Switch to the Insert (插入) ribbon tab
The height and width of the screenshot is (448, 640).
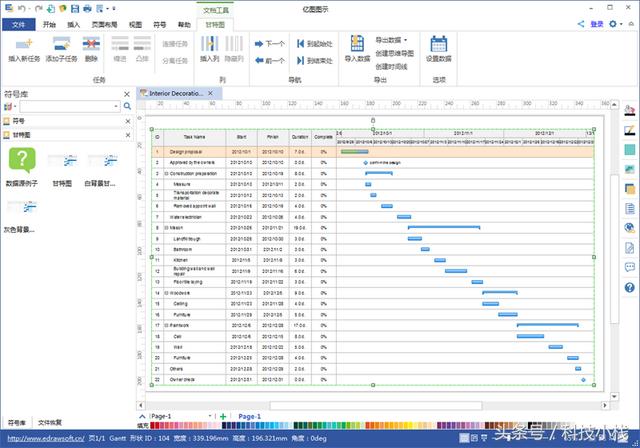tap(75, 22)
